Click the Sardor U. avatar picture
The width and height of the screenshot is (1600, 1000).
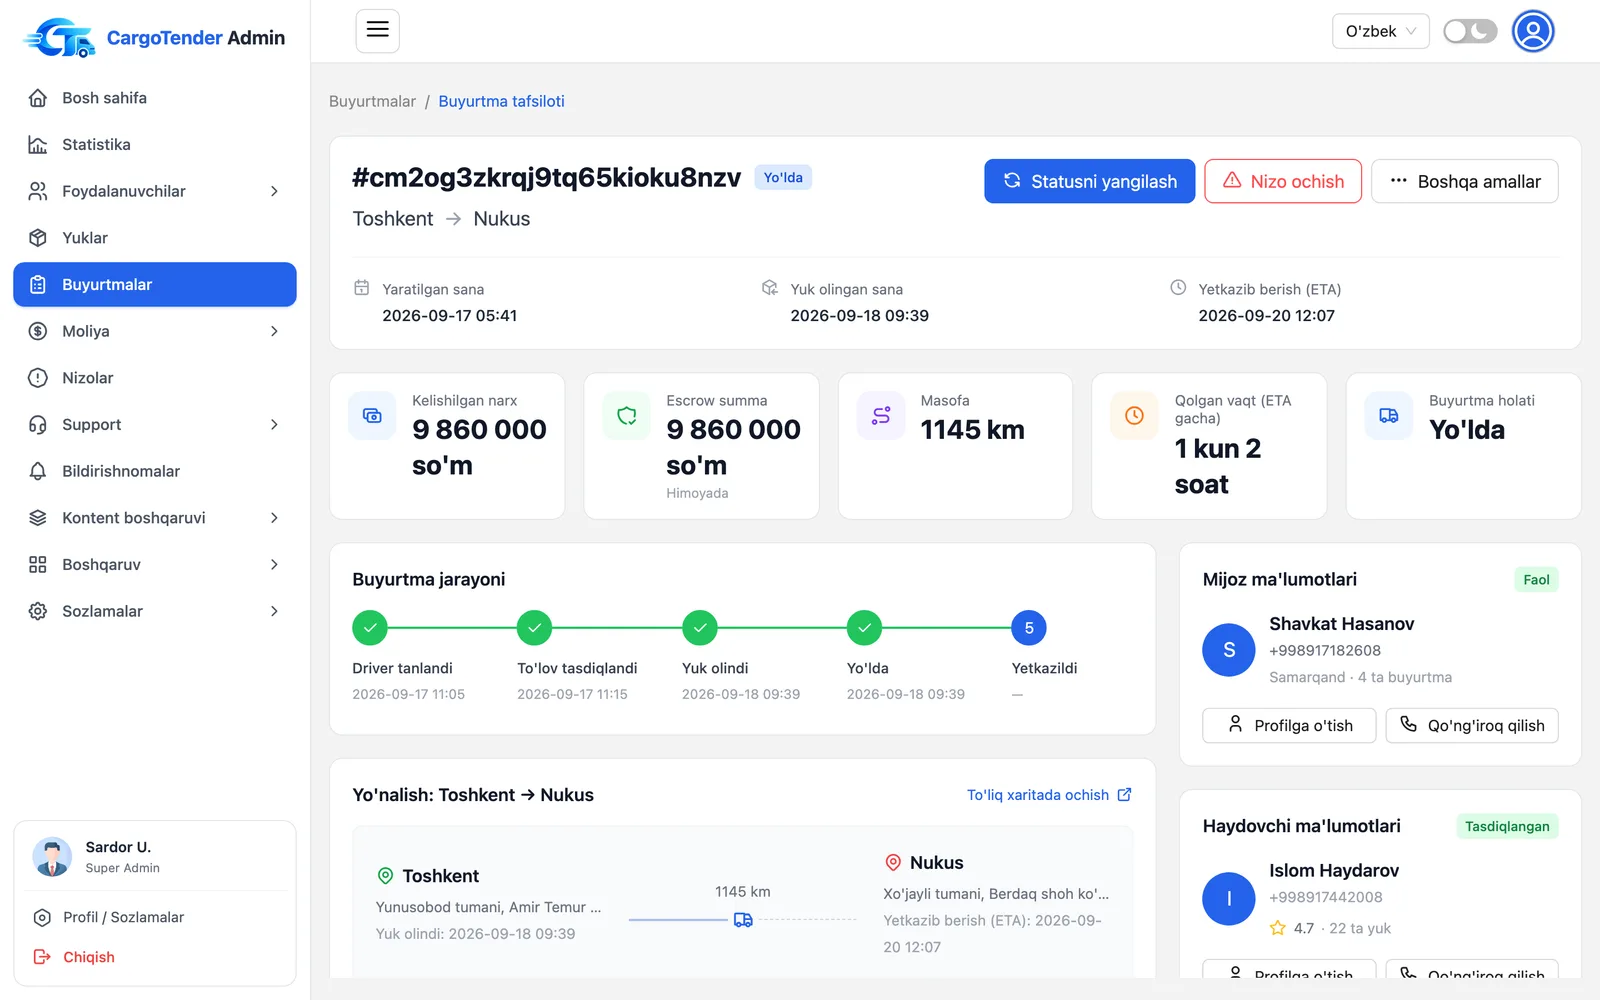point(52,857)
